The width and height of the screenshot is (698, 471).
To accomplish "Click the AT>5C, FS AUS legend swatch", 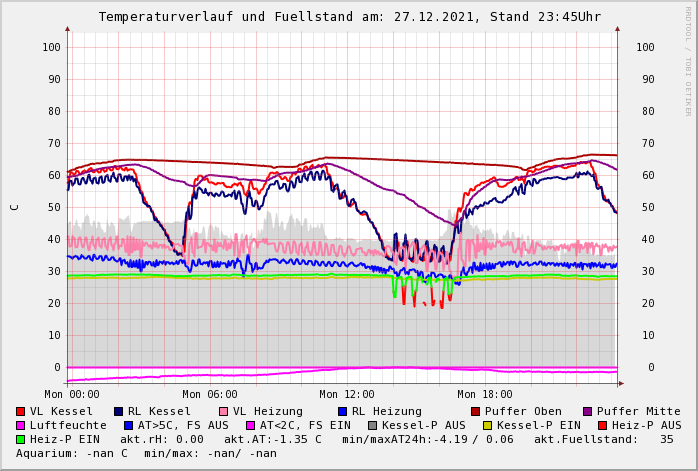I will tap(128, 425).
